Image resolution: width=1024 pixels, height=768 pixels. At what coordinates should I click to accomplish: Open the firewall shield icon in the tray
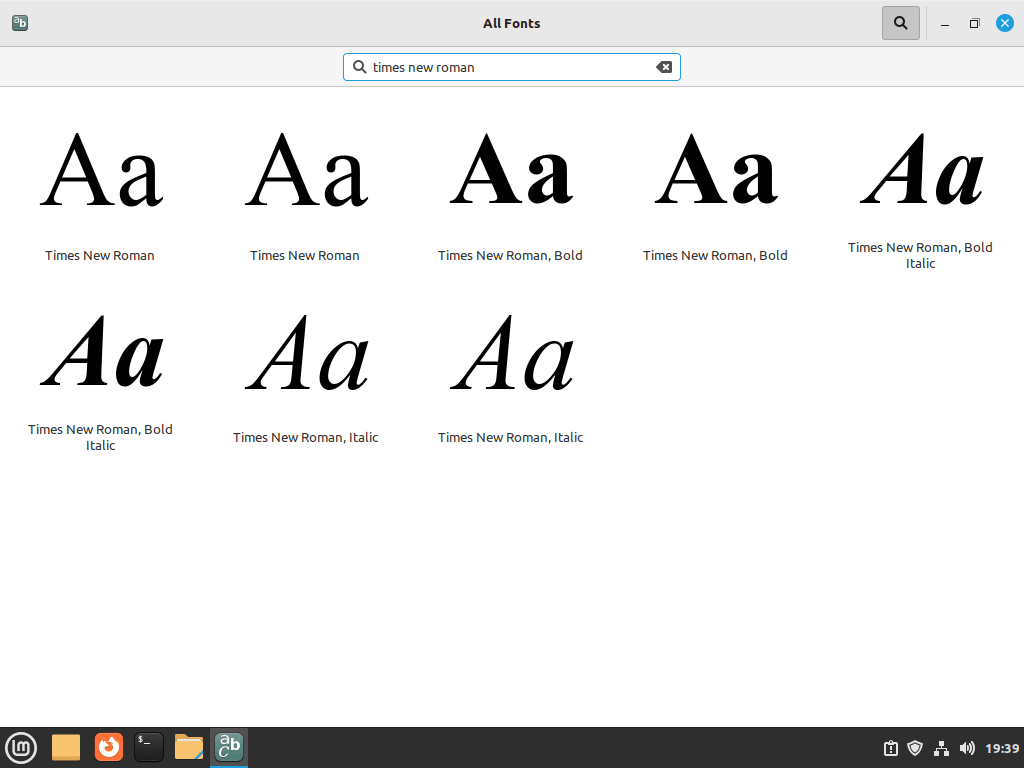point(914,747)
